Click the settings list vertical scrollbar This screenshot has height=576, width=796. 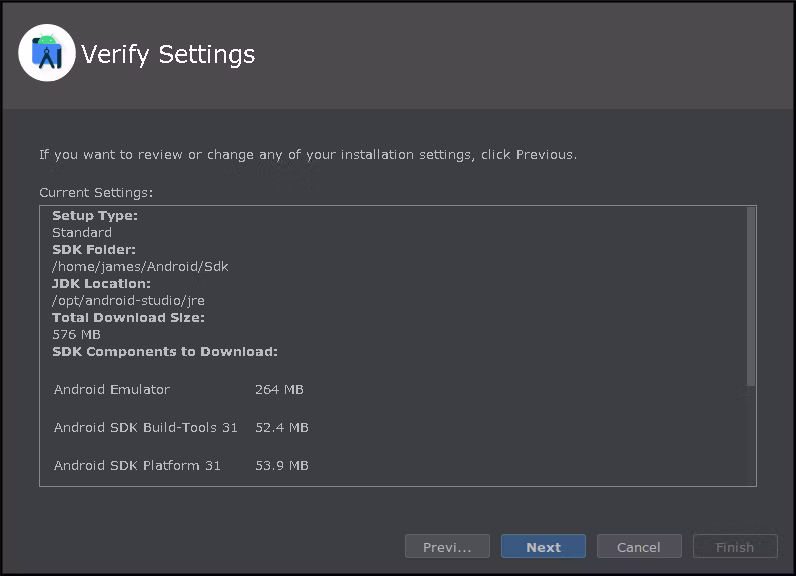(751, 296)
